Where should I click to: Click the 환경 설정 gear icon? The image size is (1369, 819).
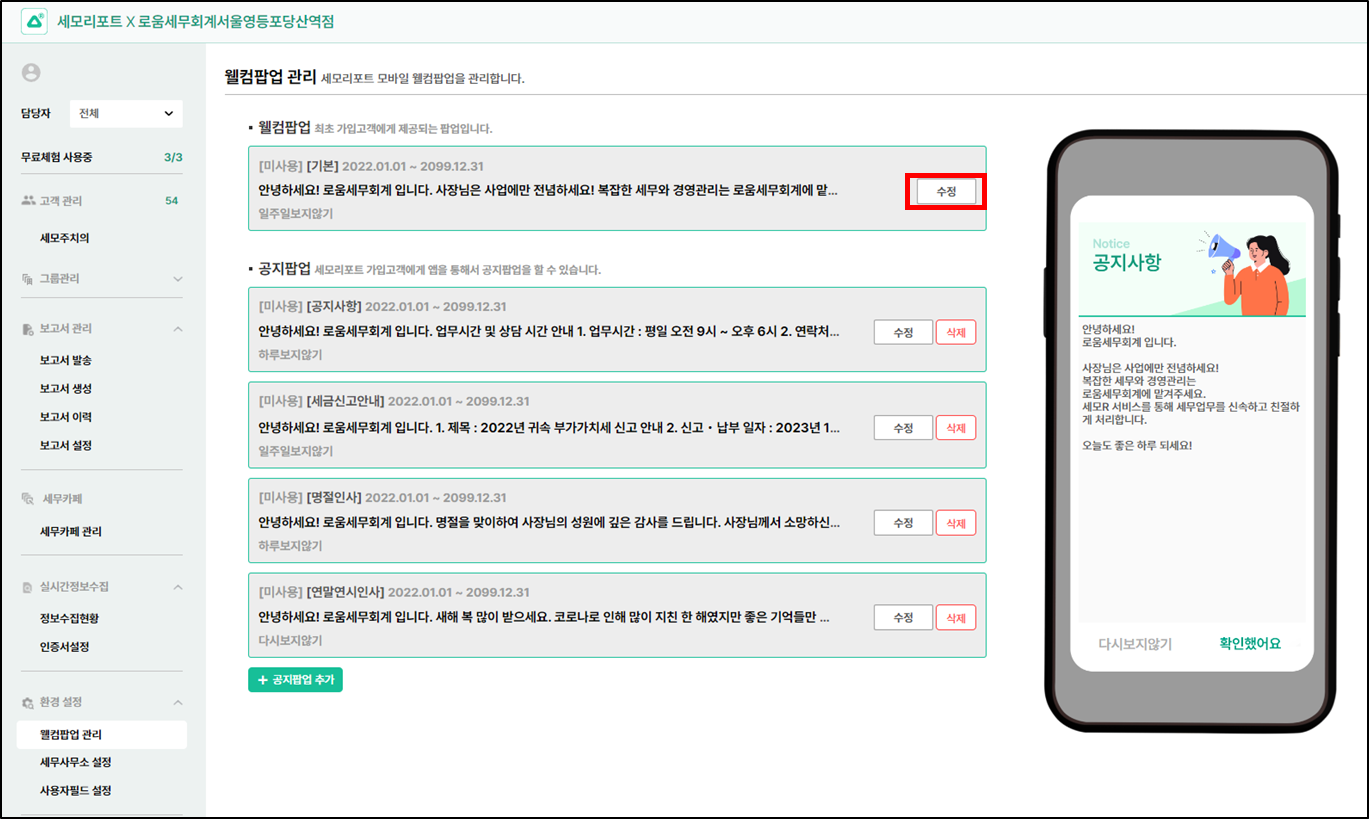click(28, 703)
